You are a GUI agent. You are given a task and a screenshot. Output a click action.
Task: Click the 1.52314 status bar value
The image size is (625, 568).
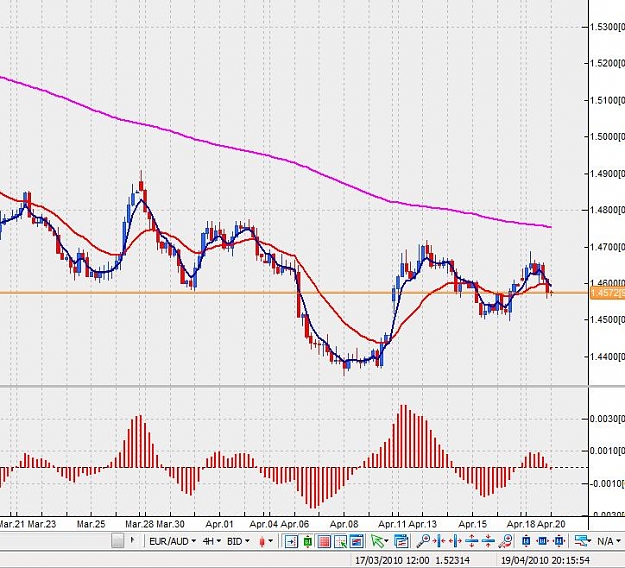point(452,560)
